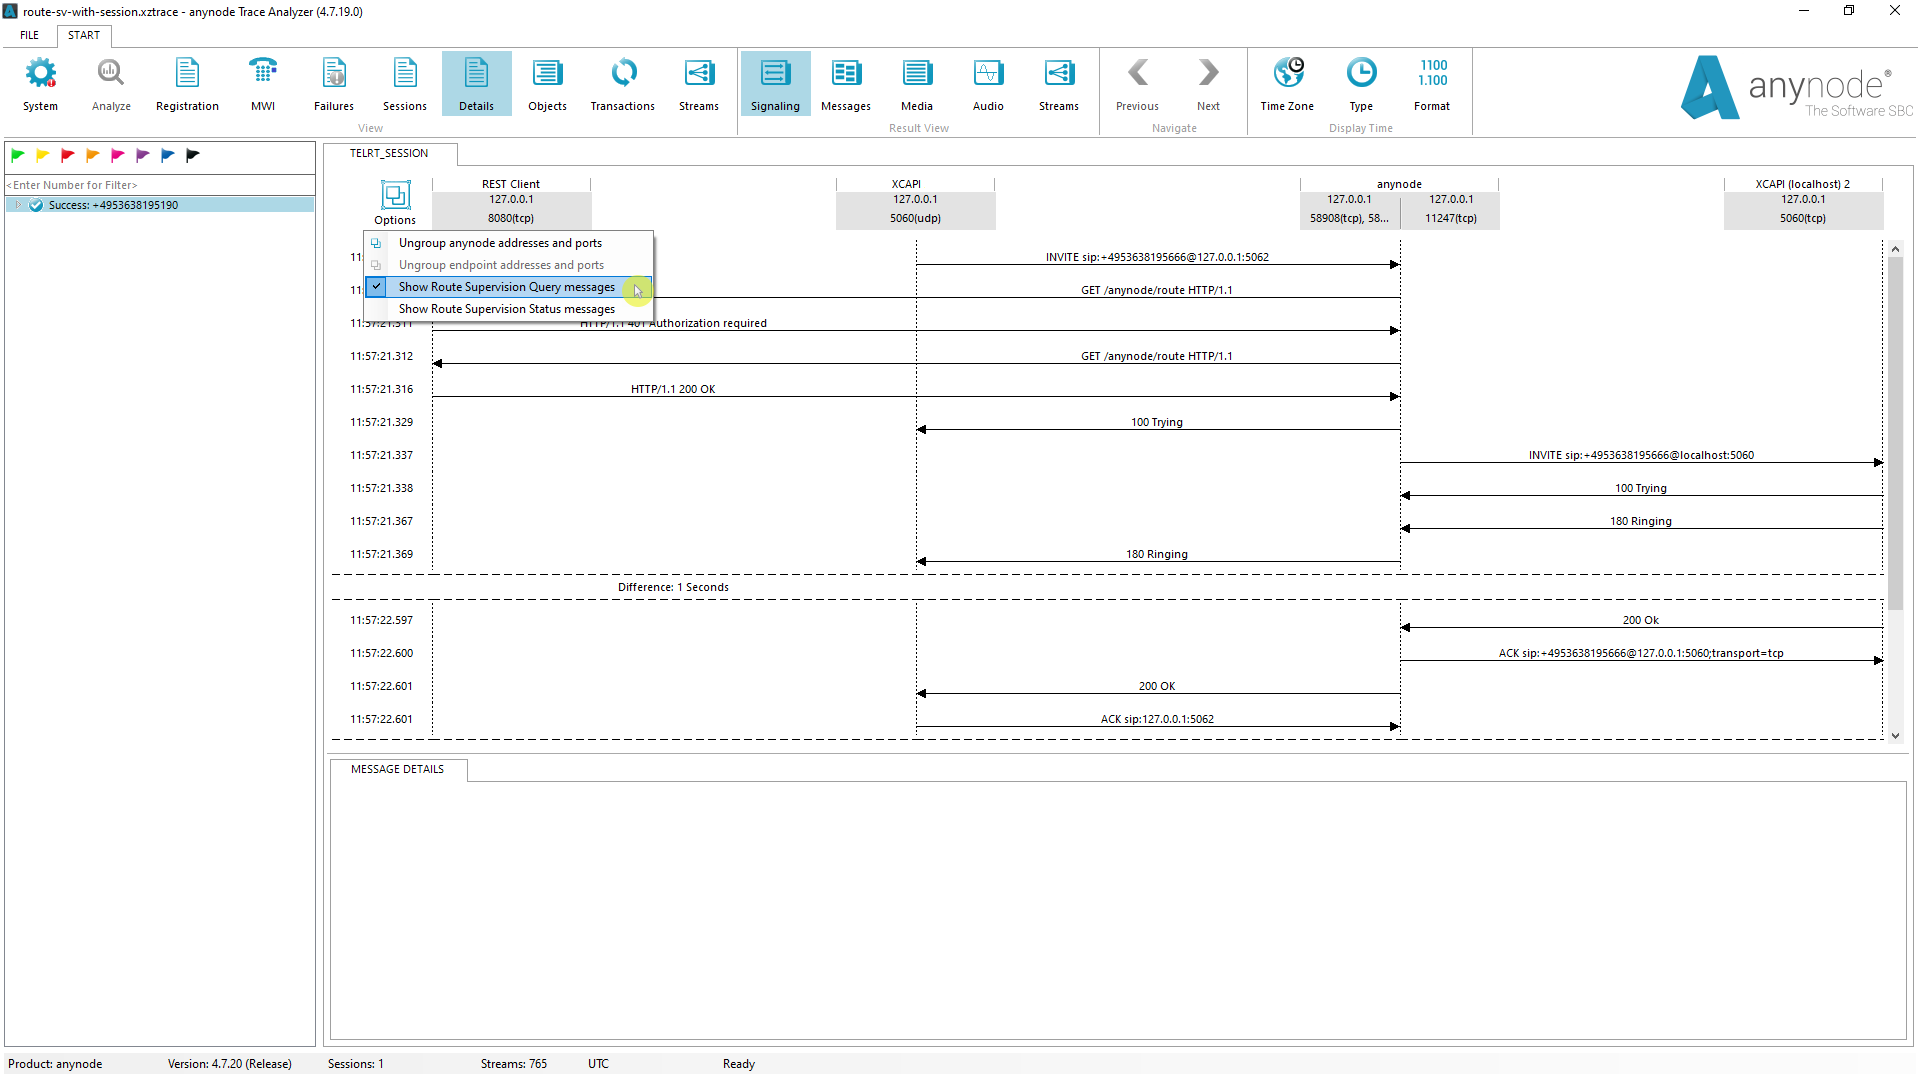Open the MWI view
This screenshot has width=1920, height=1080.
(x=263, y=84)
